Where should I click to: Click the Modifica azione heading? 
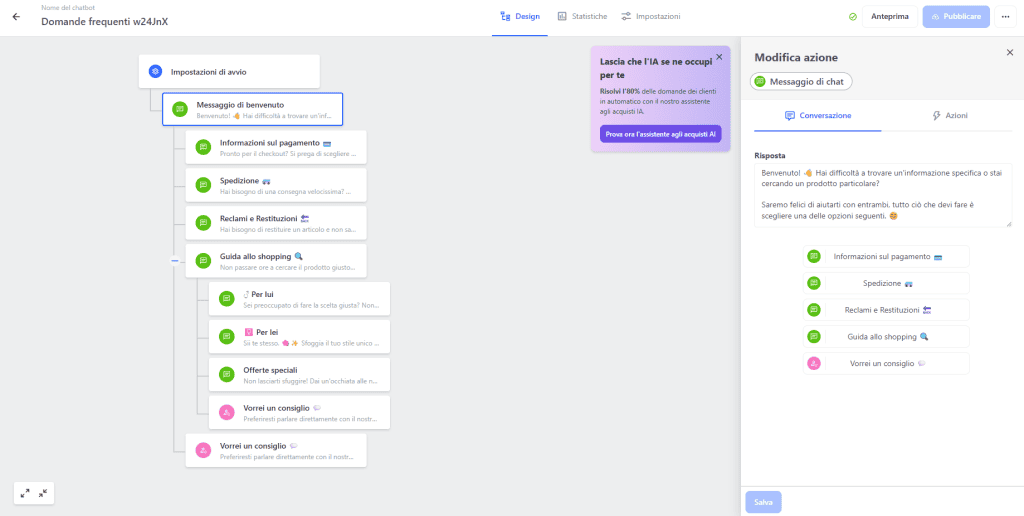tap(796, 57)
